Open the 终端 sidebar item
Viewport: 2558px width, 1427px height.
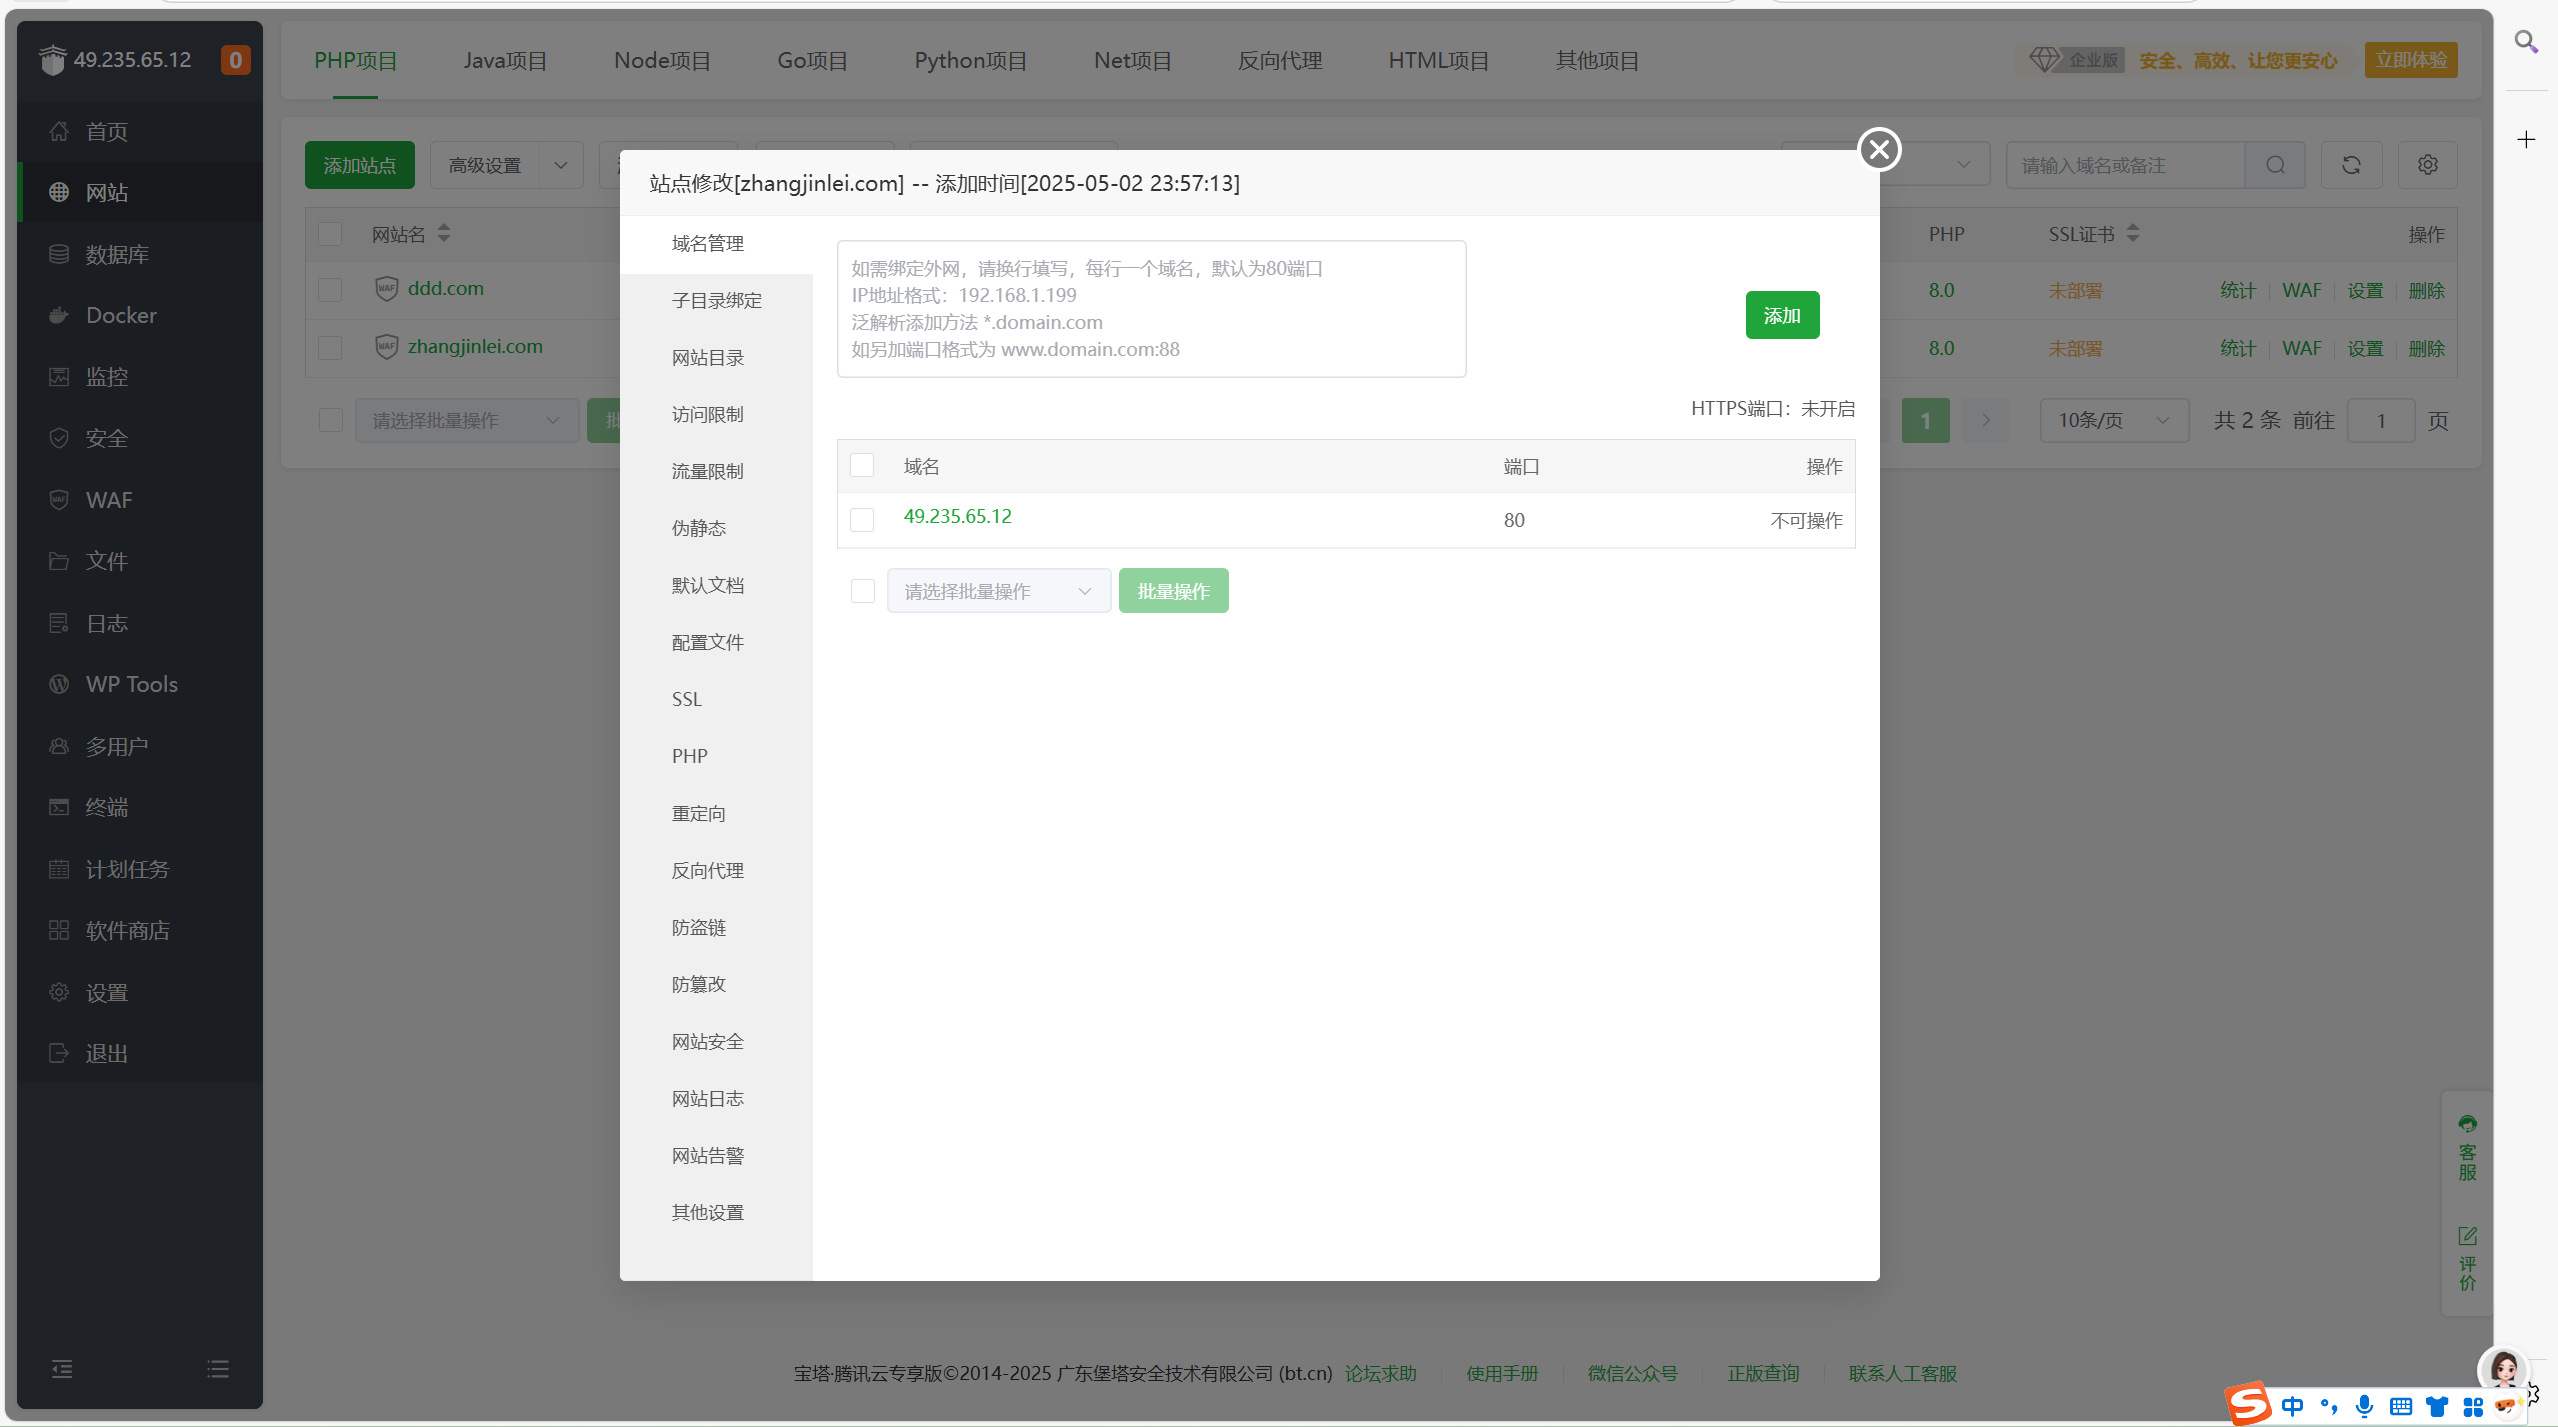click(106, 807)
